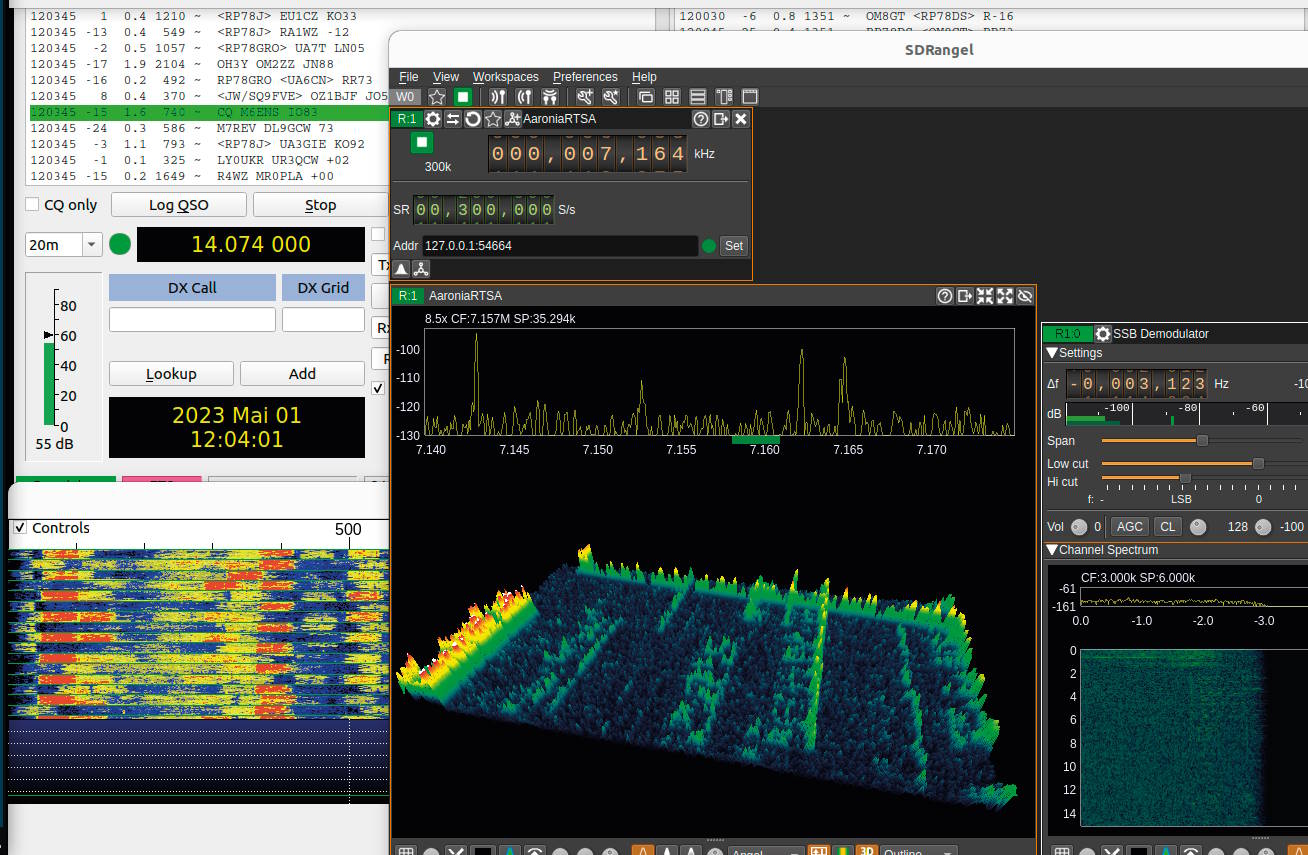Click the Set button next to address
Viewport: 1308px width, 855px height.
(x=734, y=246)
